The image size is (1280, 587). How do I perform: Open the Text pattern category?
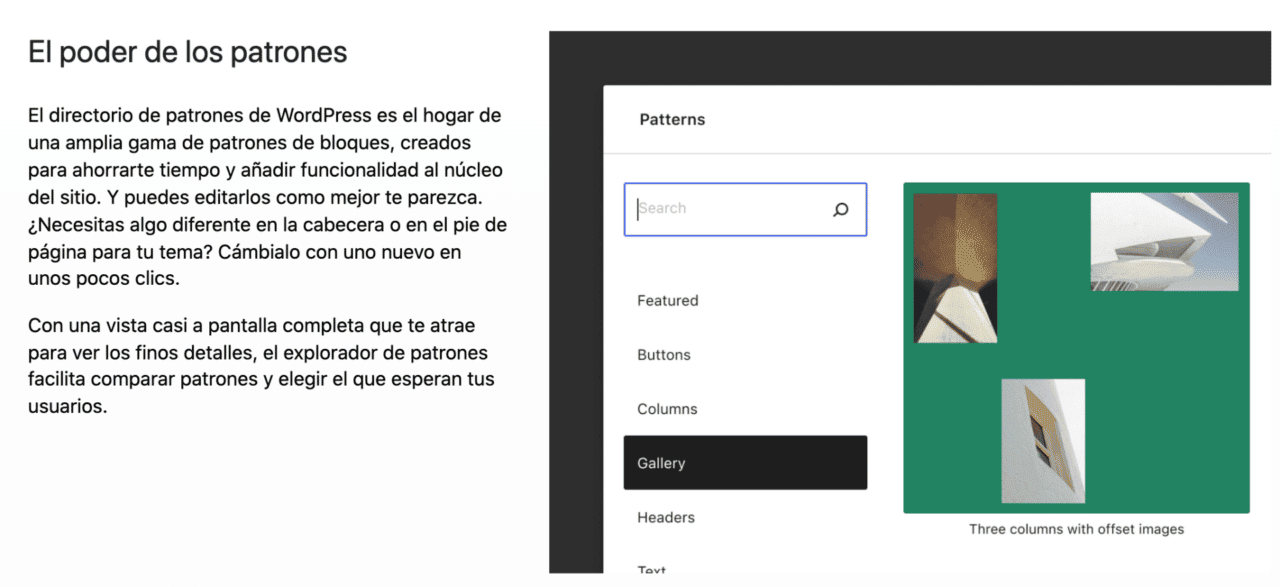[x=652, y=568]
